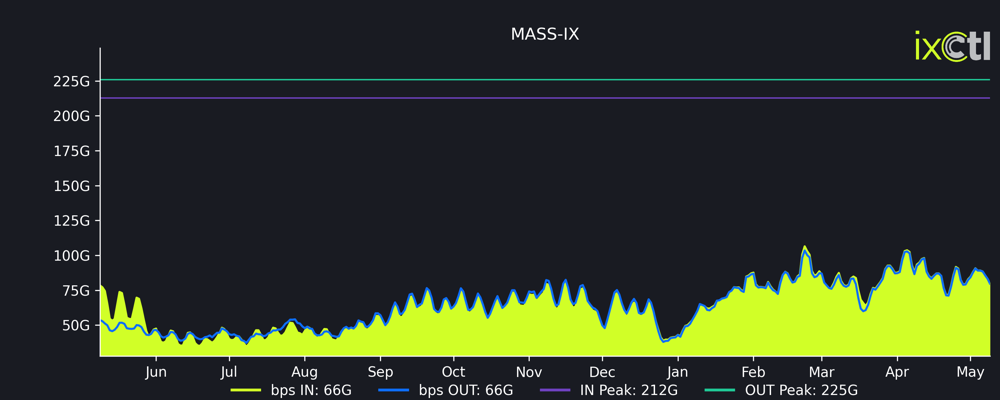
Task: Click the Mar x-axis label
Action: pyautogui.click(x=822, y=372)
